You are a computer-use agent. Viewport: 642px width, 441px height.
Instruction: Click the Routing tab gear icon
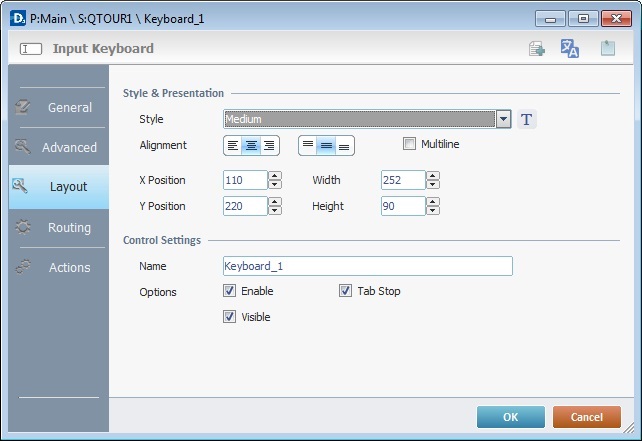[23, 227]
